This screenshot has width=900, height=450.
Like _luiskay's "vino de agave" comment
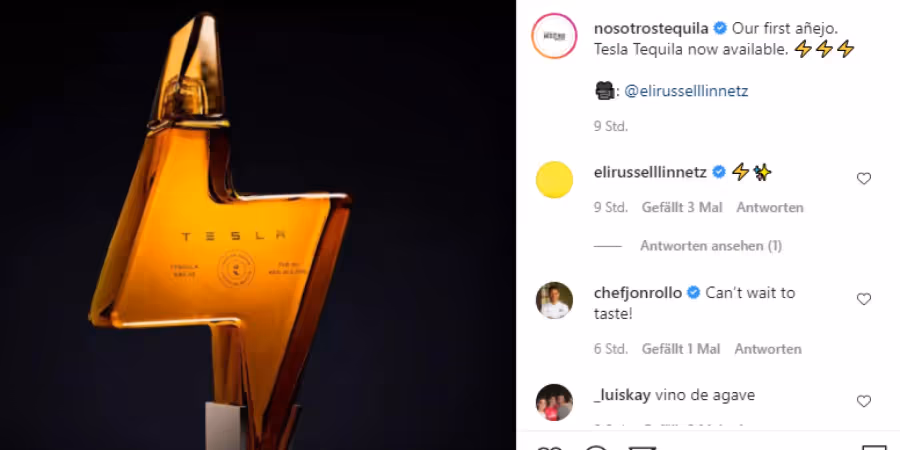(x=864, y=401)
